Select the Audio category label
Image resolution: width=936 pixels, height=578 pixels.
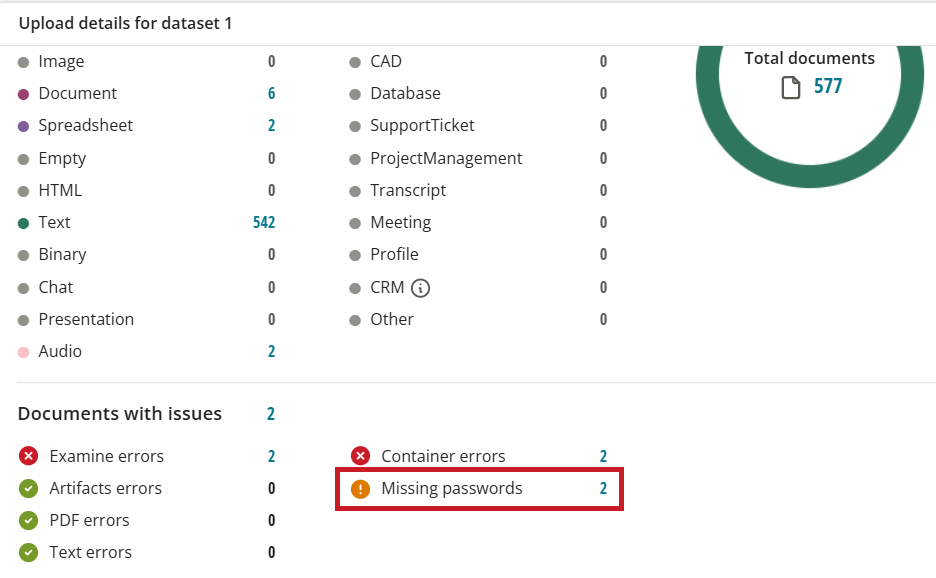[60, 351]
